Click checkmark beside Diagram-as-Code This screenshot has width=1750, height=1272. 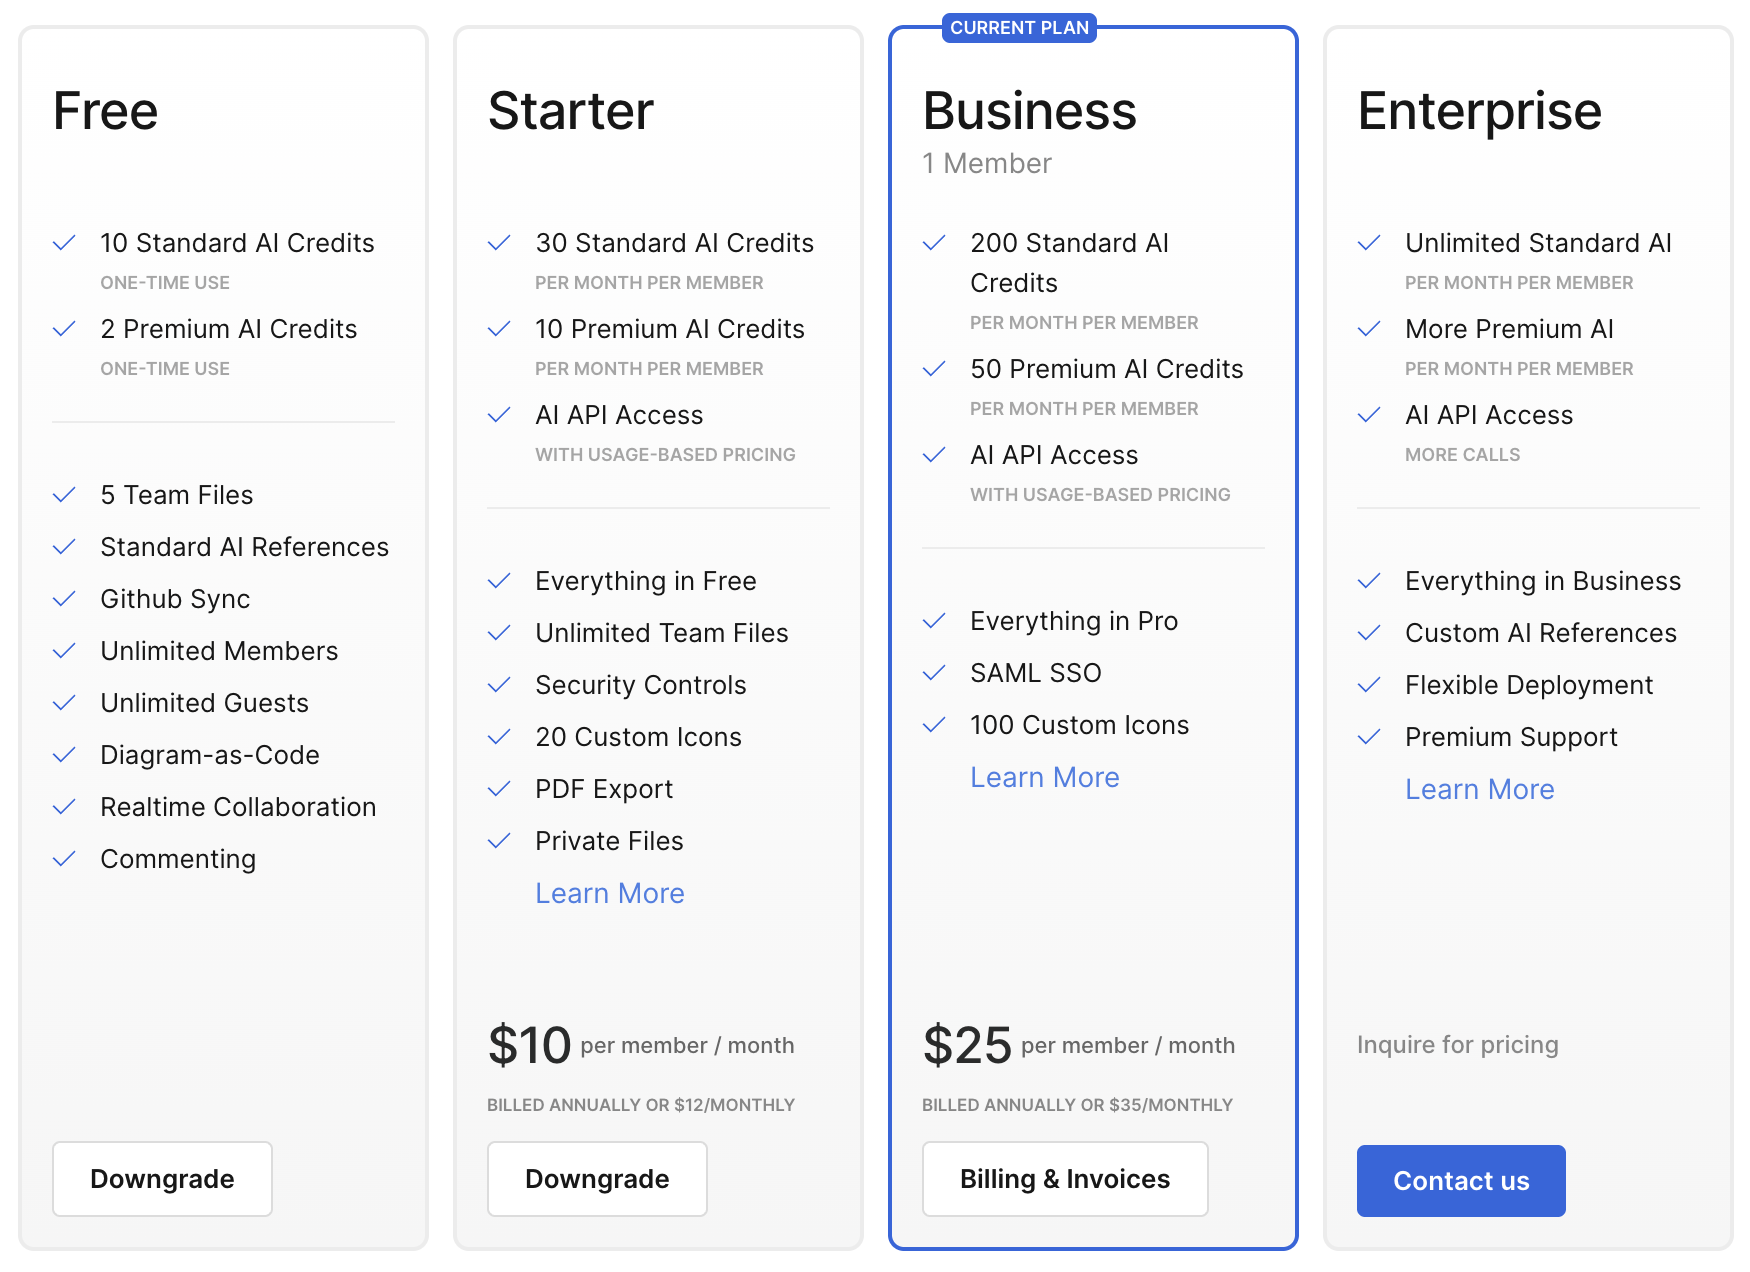coord(64,755)
